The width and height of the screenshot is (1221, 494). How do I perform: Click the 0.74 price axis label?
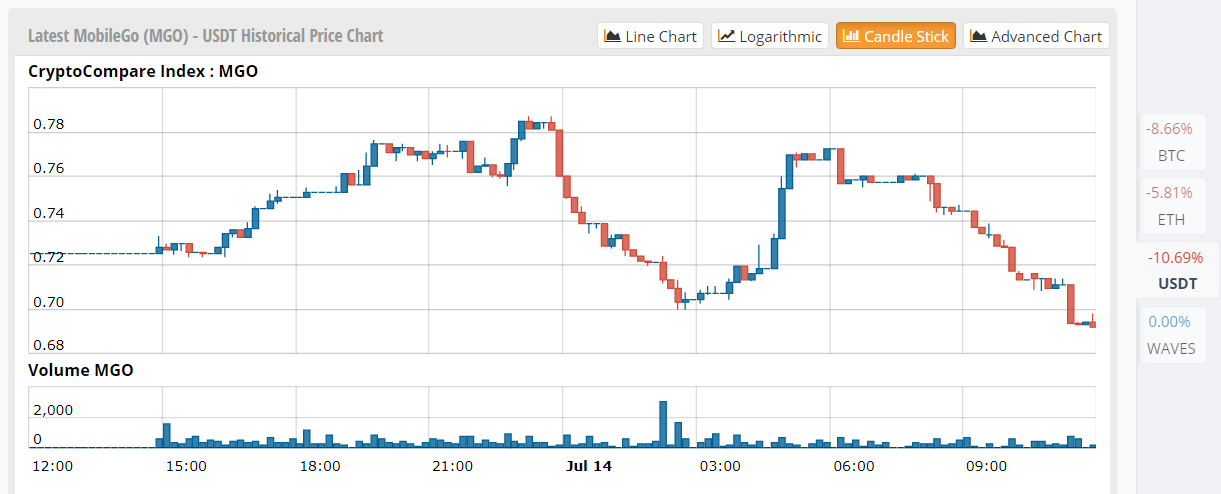pyautogui.click(x=49, y=213)
